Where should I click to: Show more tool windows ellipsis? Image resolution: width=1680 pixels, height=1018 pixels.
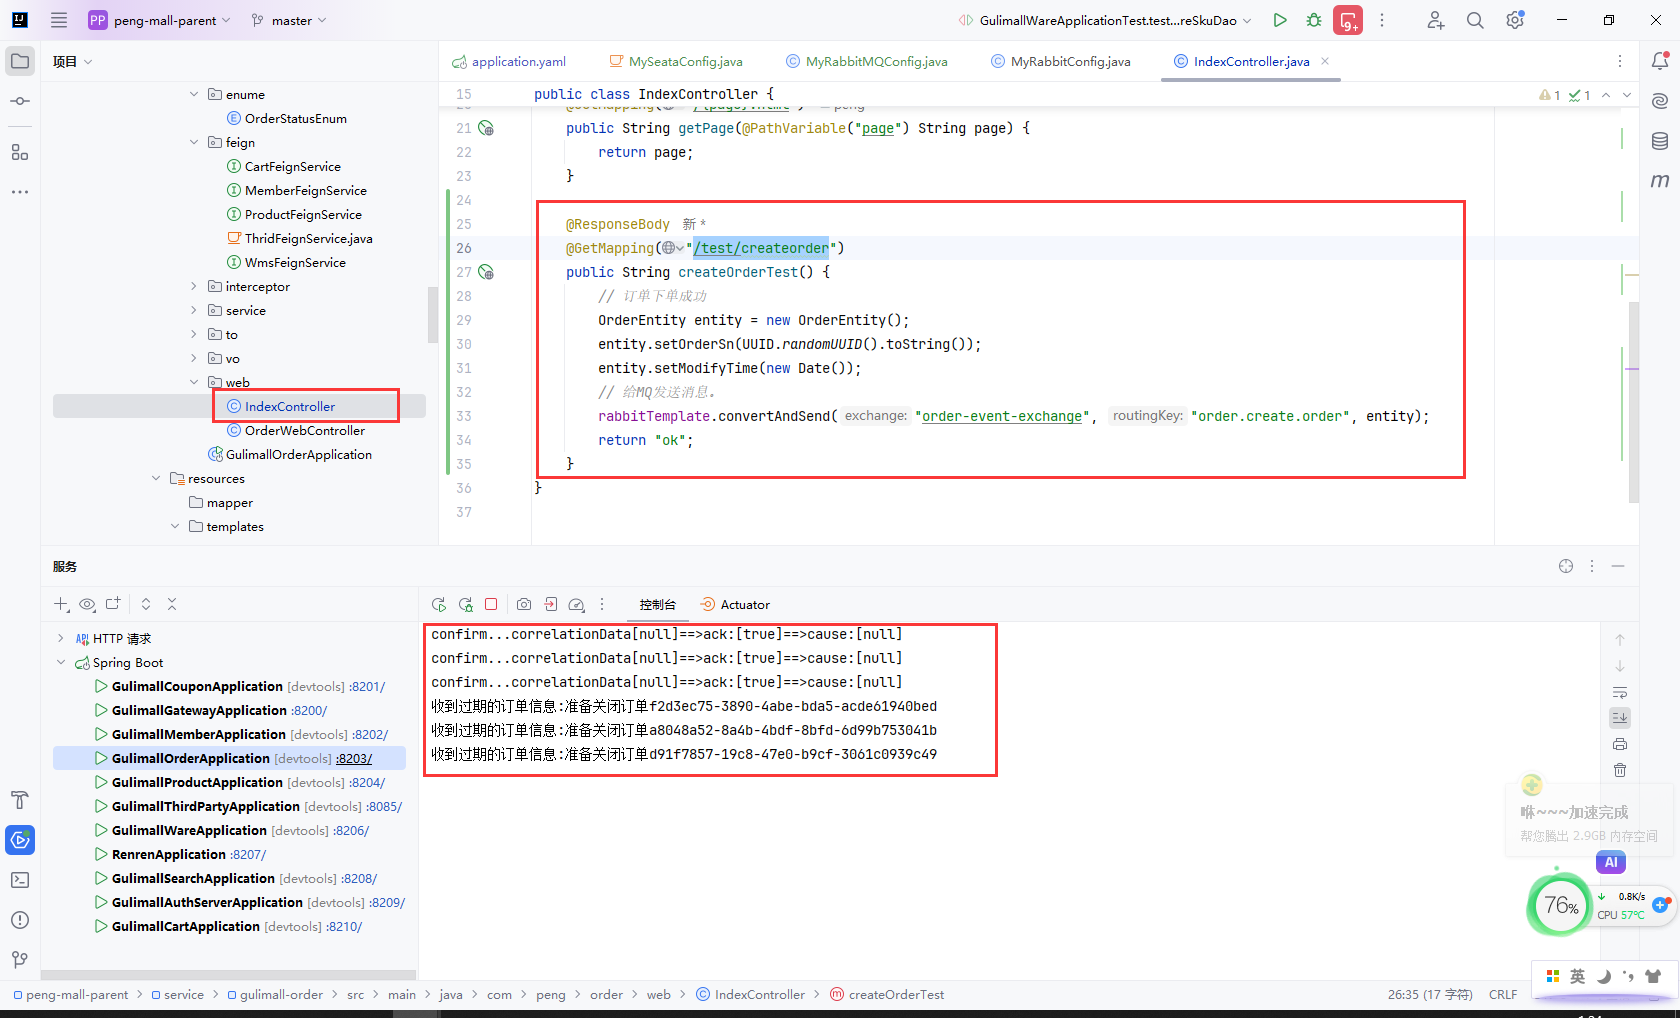20,192
